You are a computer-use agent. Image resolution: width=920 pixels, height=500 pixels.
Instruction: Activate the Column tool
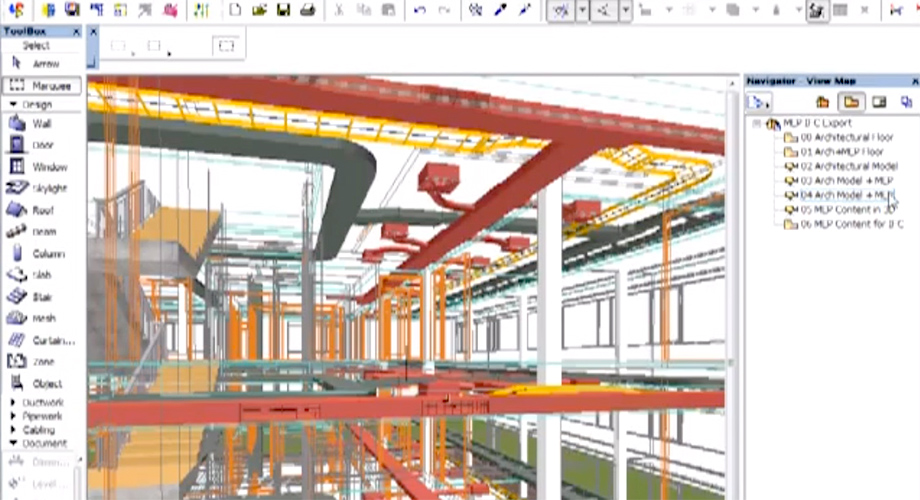[41, 254]
